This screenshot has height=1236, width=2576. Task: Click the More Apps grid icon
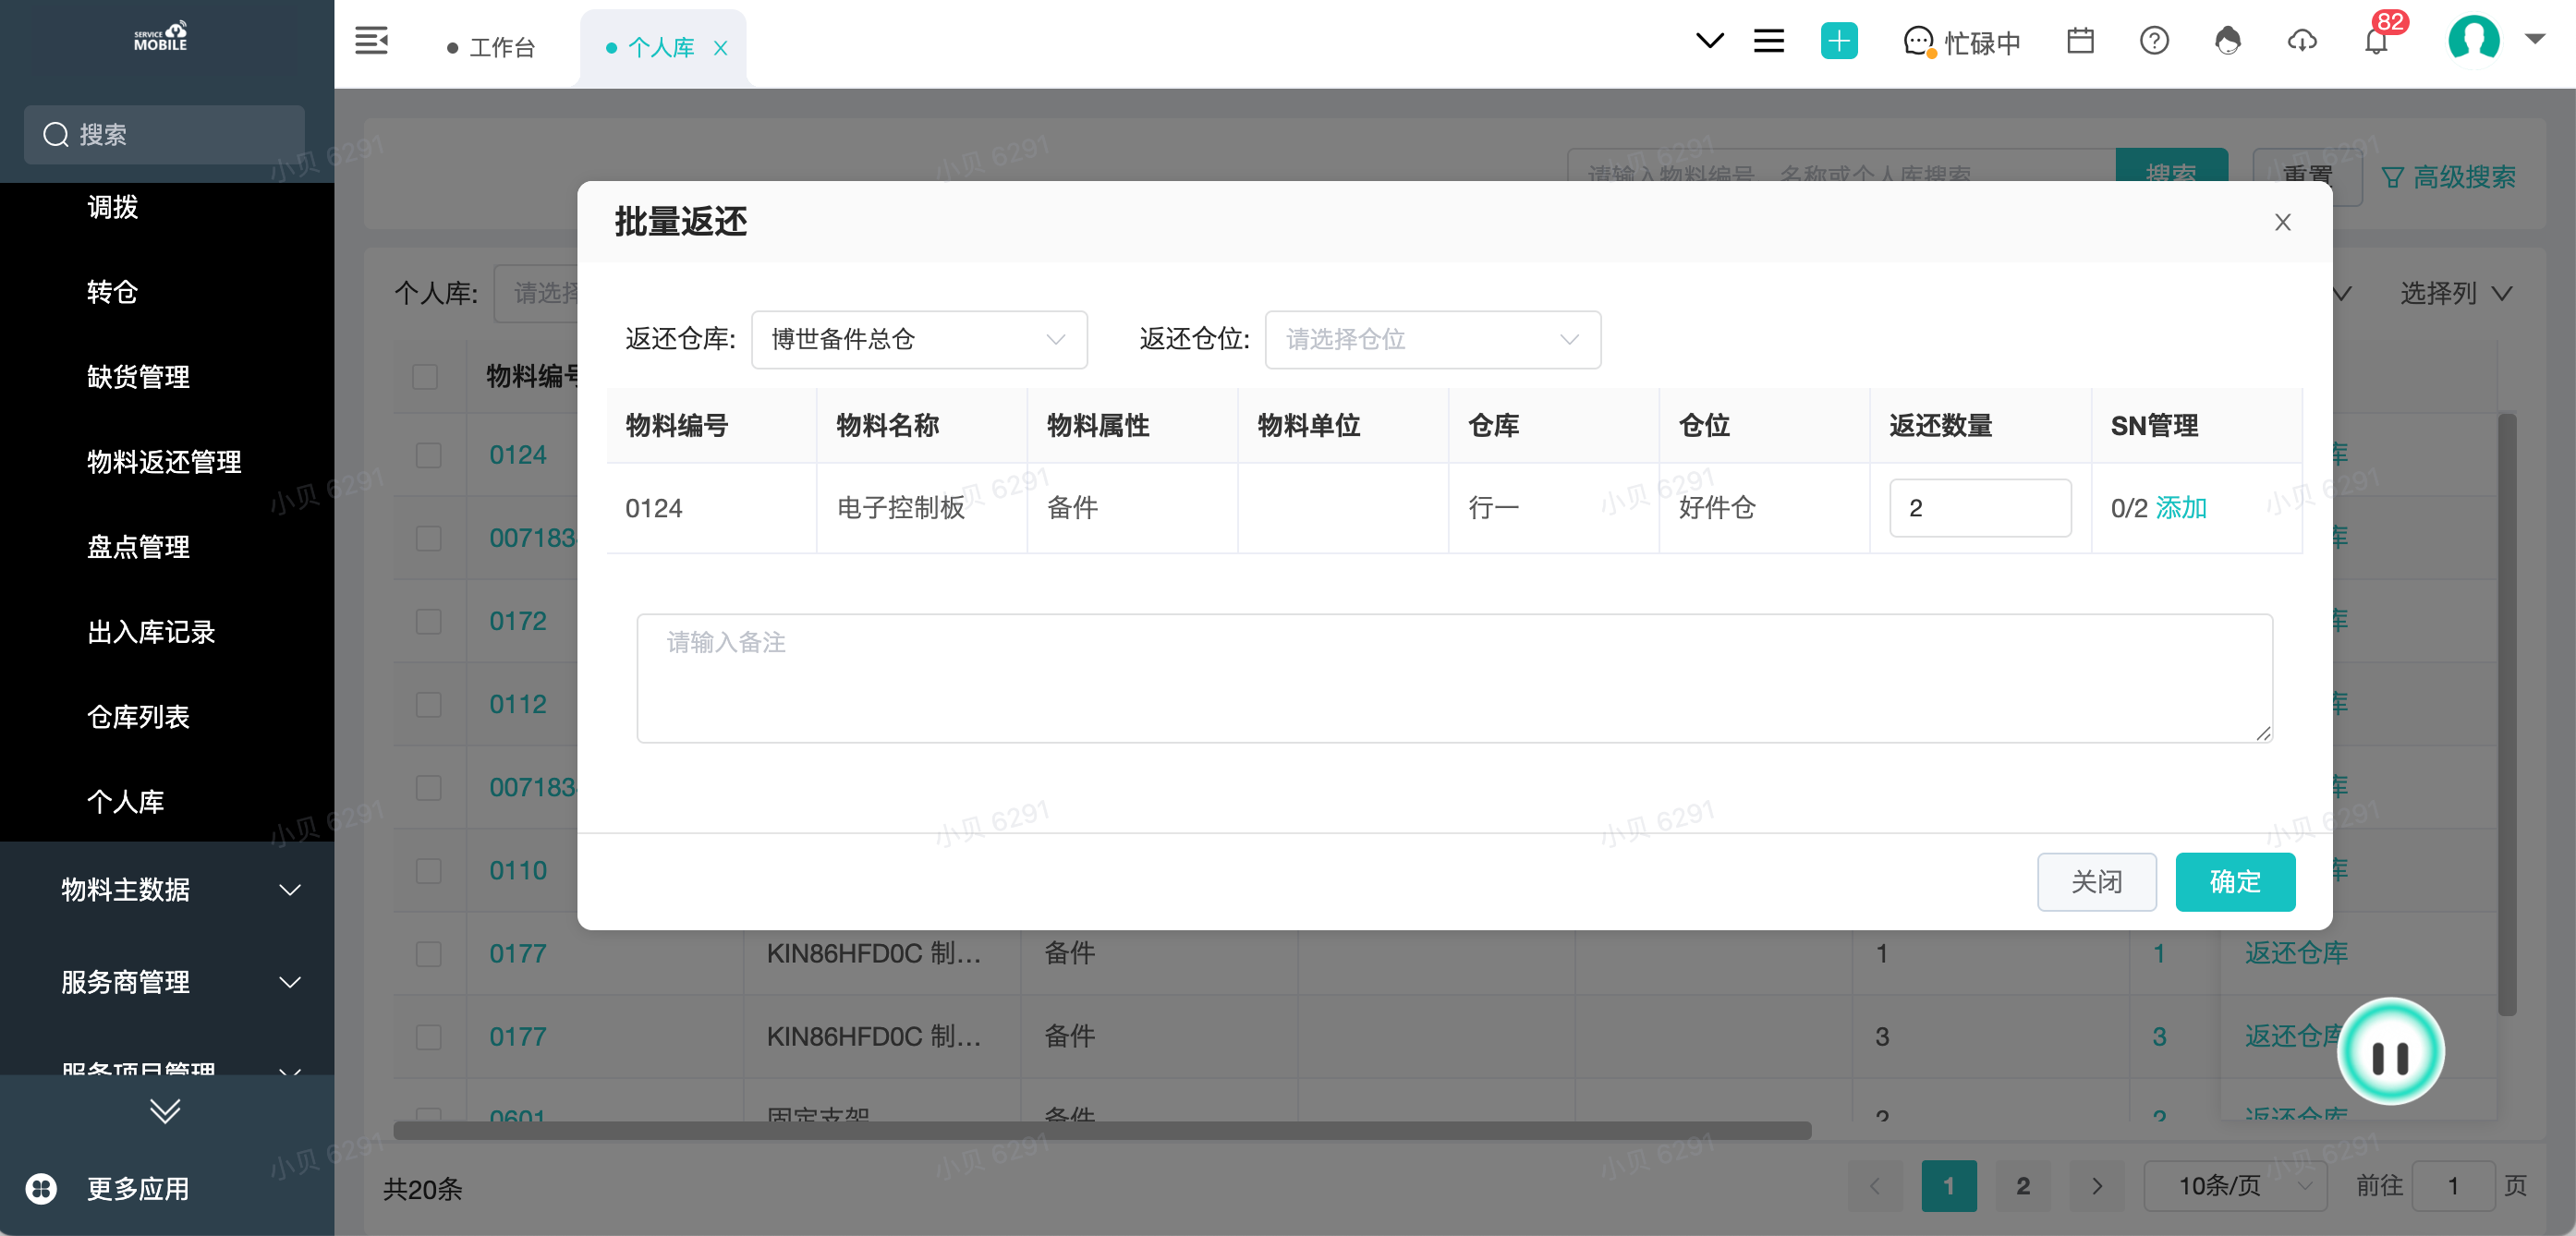click(x=41, y=1188)
